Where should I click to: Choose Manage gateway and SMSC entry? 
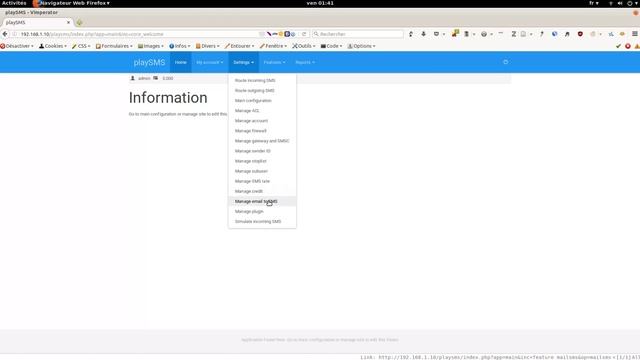pyautogui.click(x=262, y=141)
